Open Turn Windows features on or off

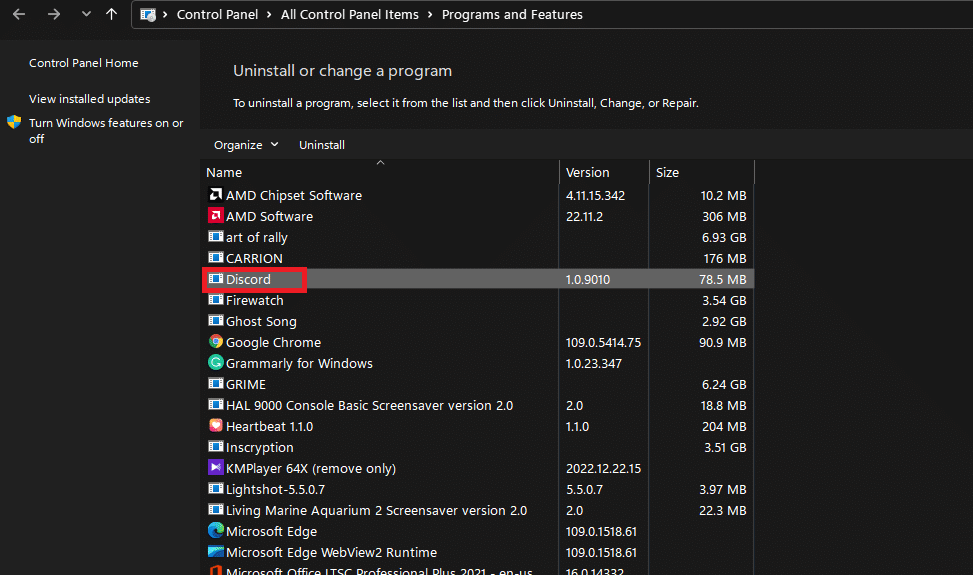[x=106, y=130]
